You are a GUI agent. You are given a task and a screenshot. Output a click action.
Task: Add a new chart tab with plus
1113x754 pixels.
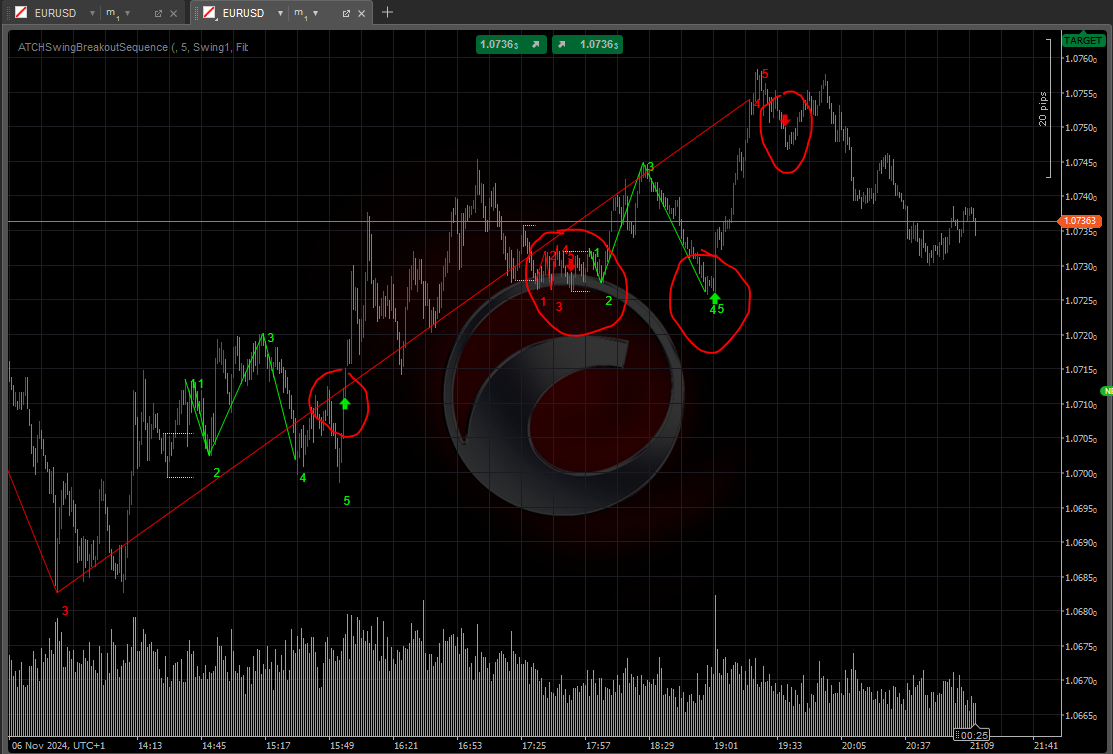pos(387,12)
